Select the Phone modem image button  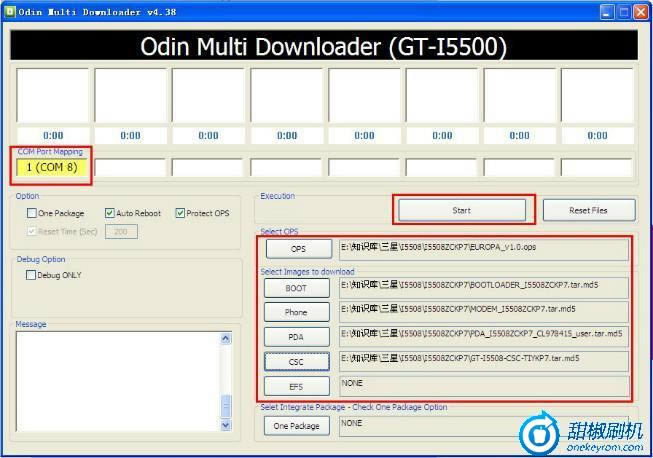click(x=297, y=312)
